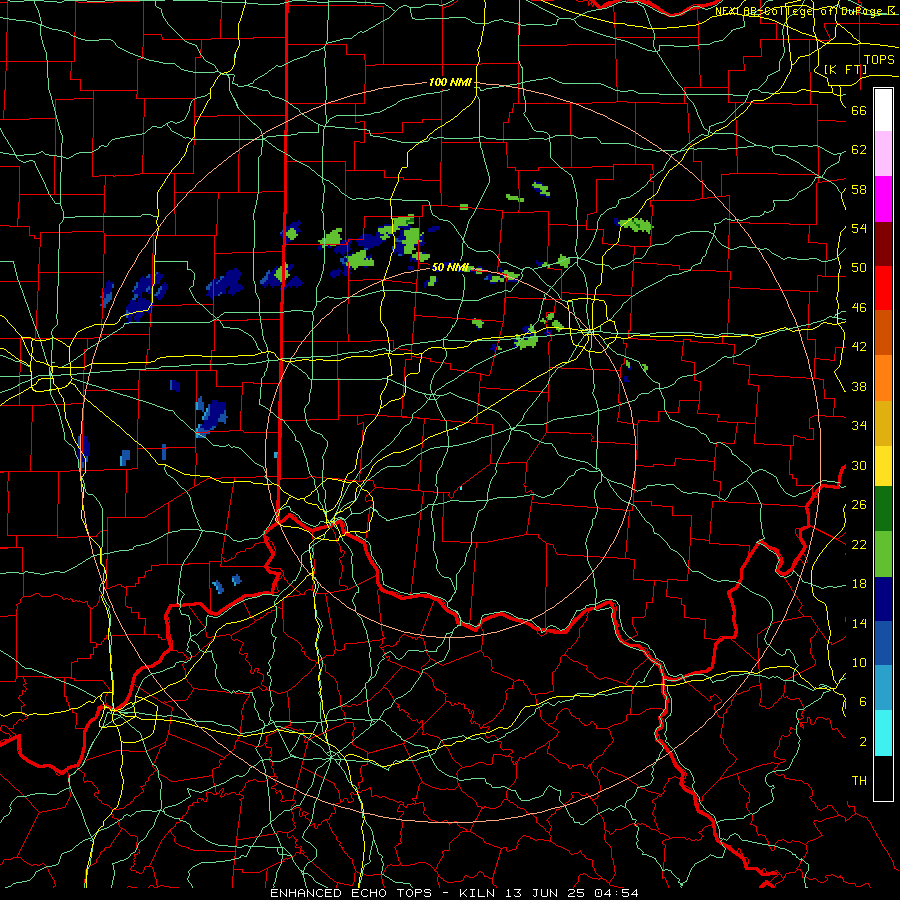Click the "2" scale value
900x900 pixels.
pos(863,742)
